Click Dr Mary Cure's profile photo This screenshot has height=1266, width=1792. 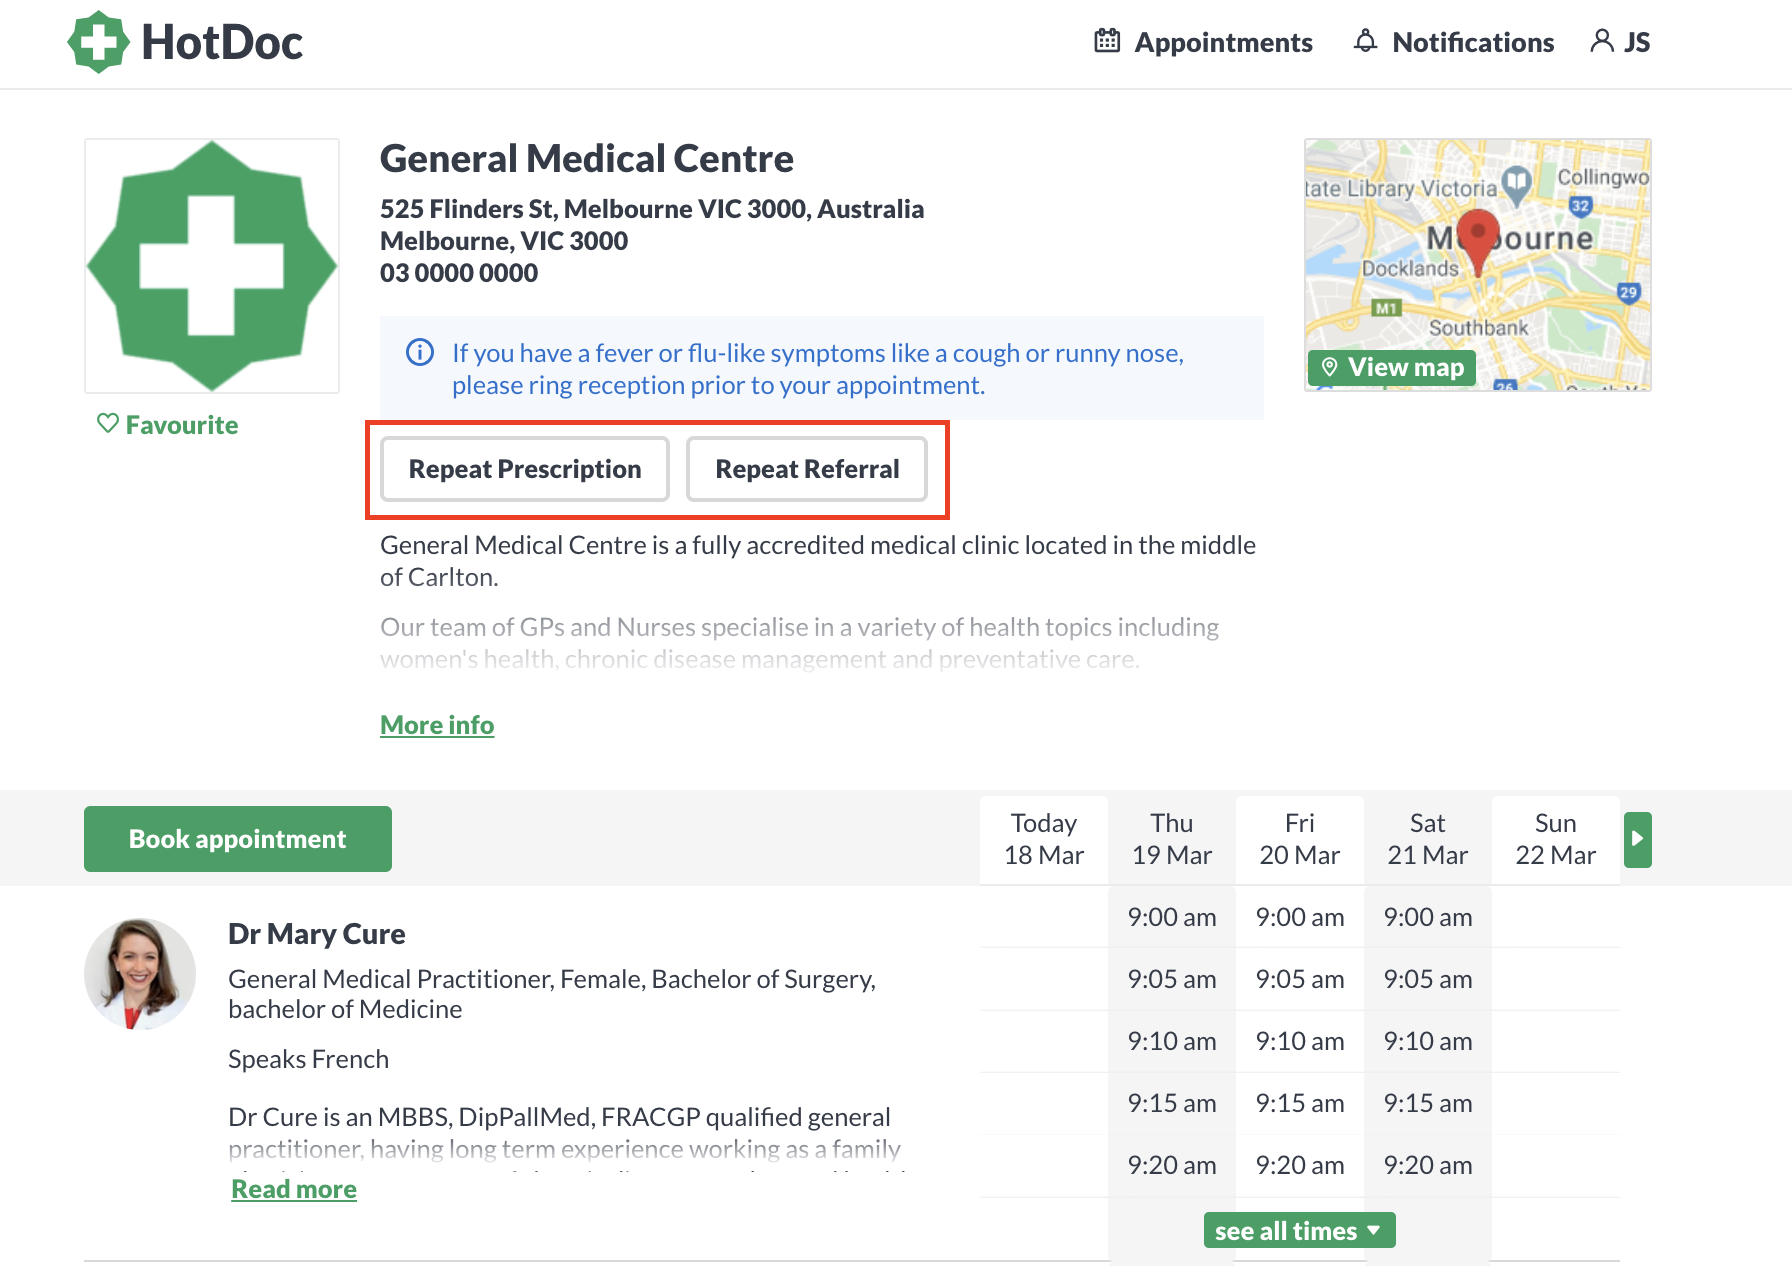point(140,974)
